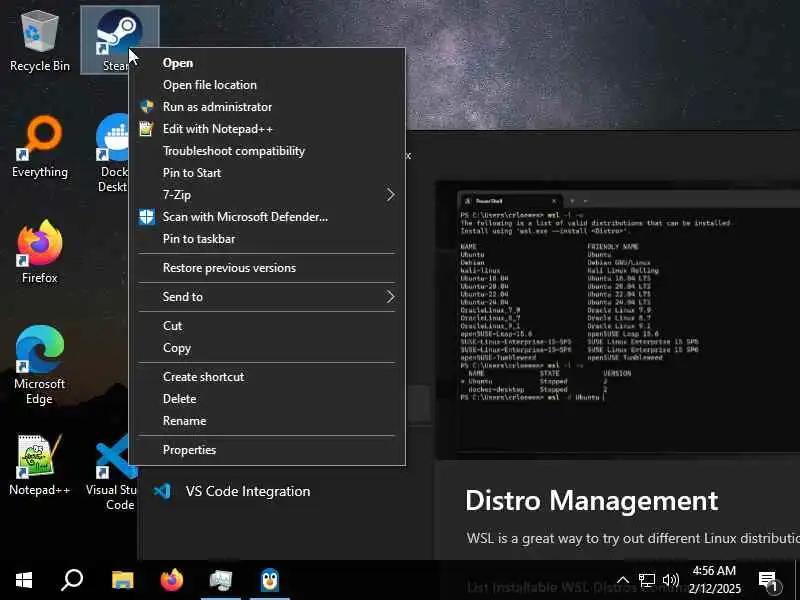Show hidden system tray icons
Viewport: 800px width, 600px height.
click(x=623, y=580)
